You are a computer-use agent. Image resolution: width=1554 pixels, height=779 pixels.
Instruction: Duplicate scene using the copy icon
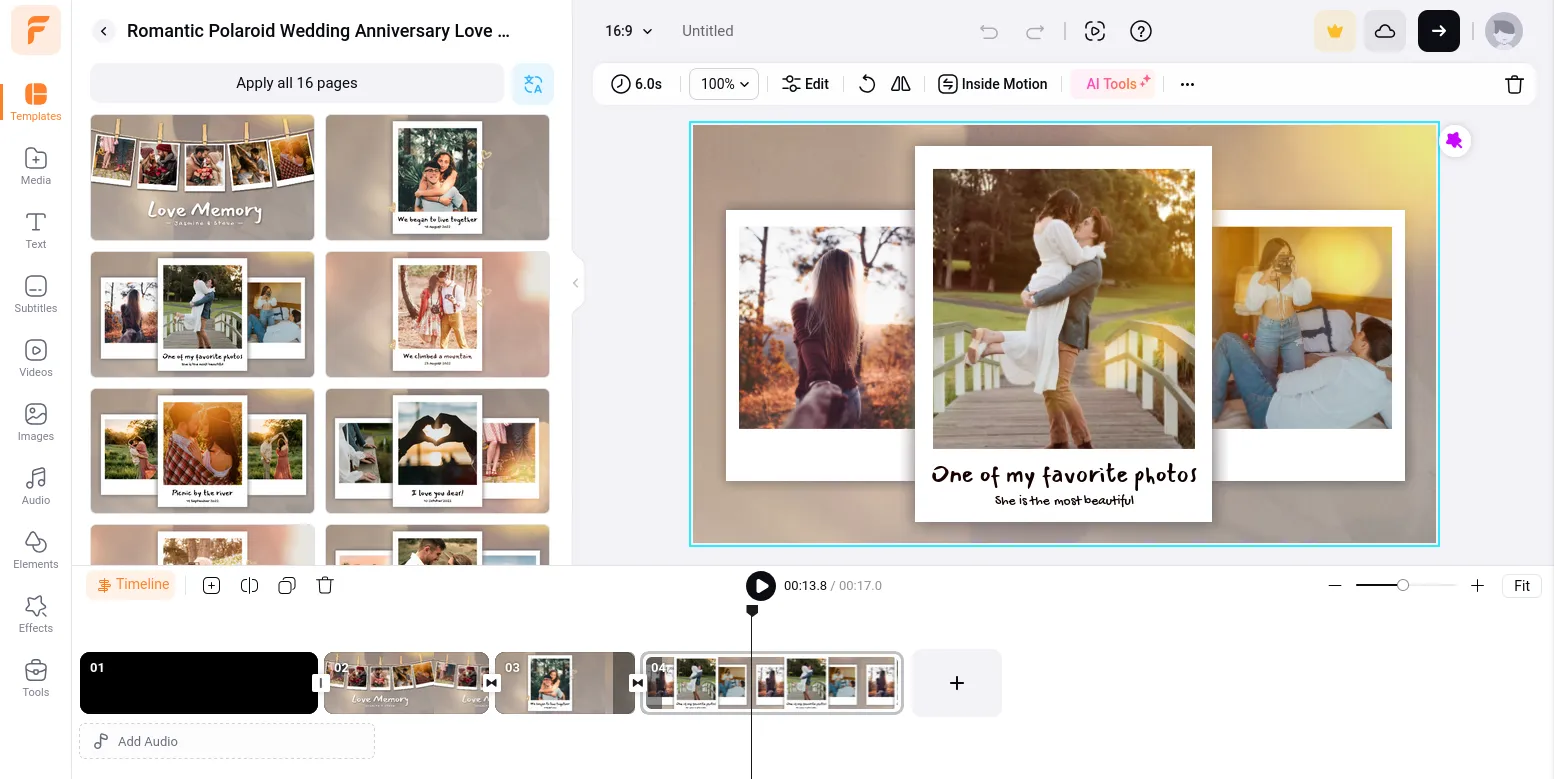287,586
